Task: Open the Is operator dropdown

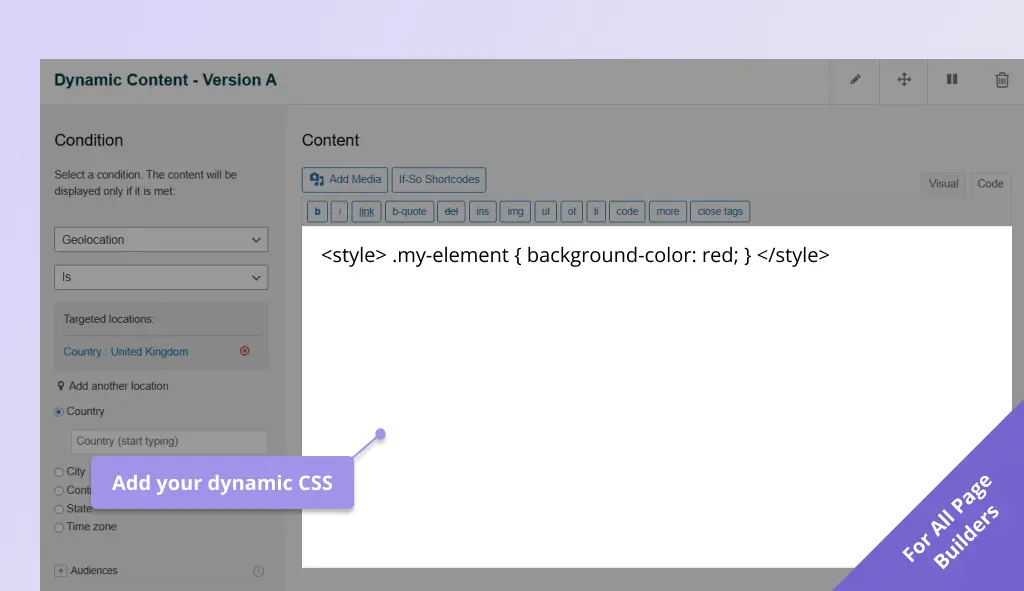Action: (161, 277)
